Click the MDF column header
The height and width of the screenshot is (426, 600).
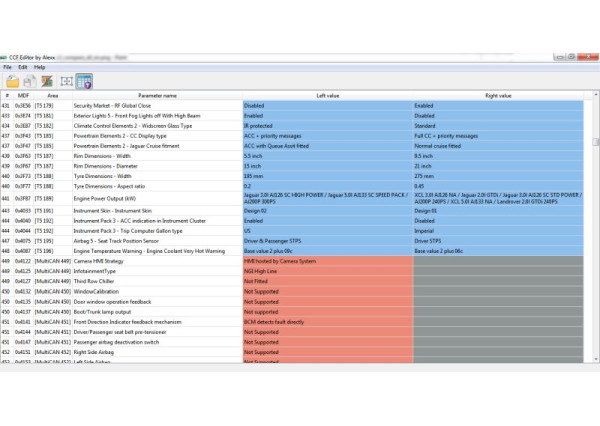22,96
